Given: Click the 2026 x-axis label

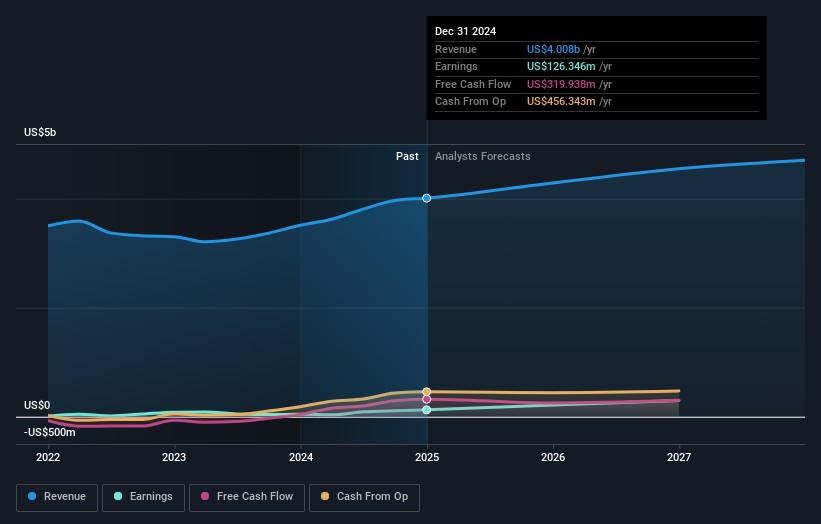Looking at the screenshot, I should pos(553,457).
